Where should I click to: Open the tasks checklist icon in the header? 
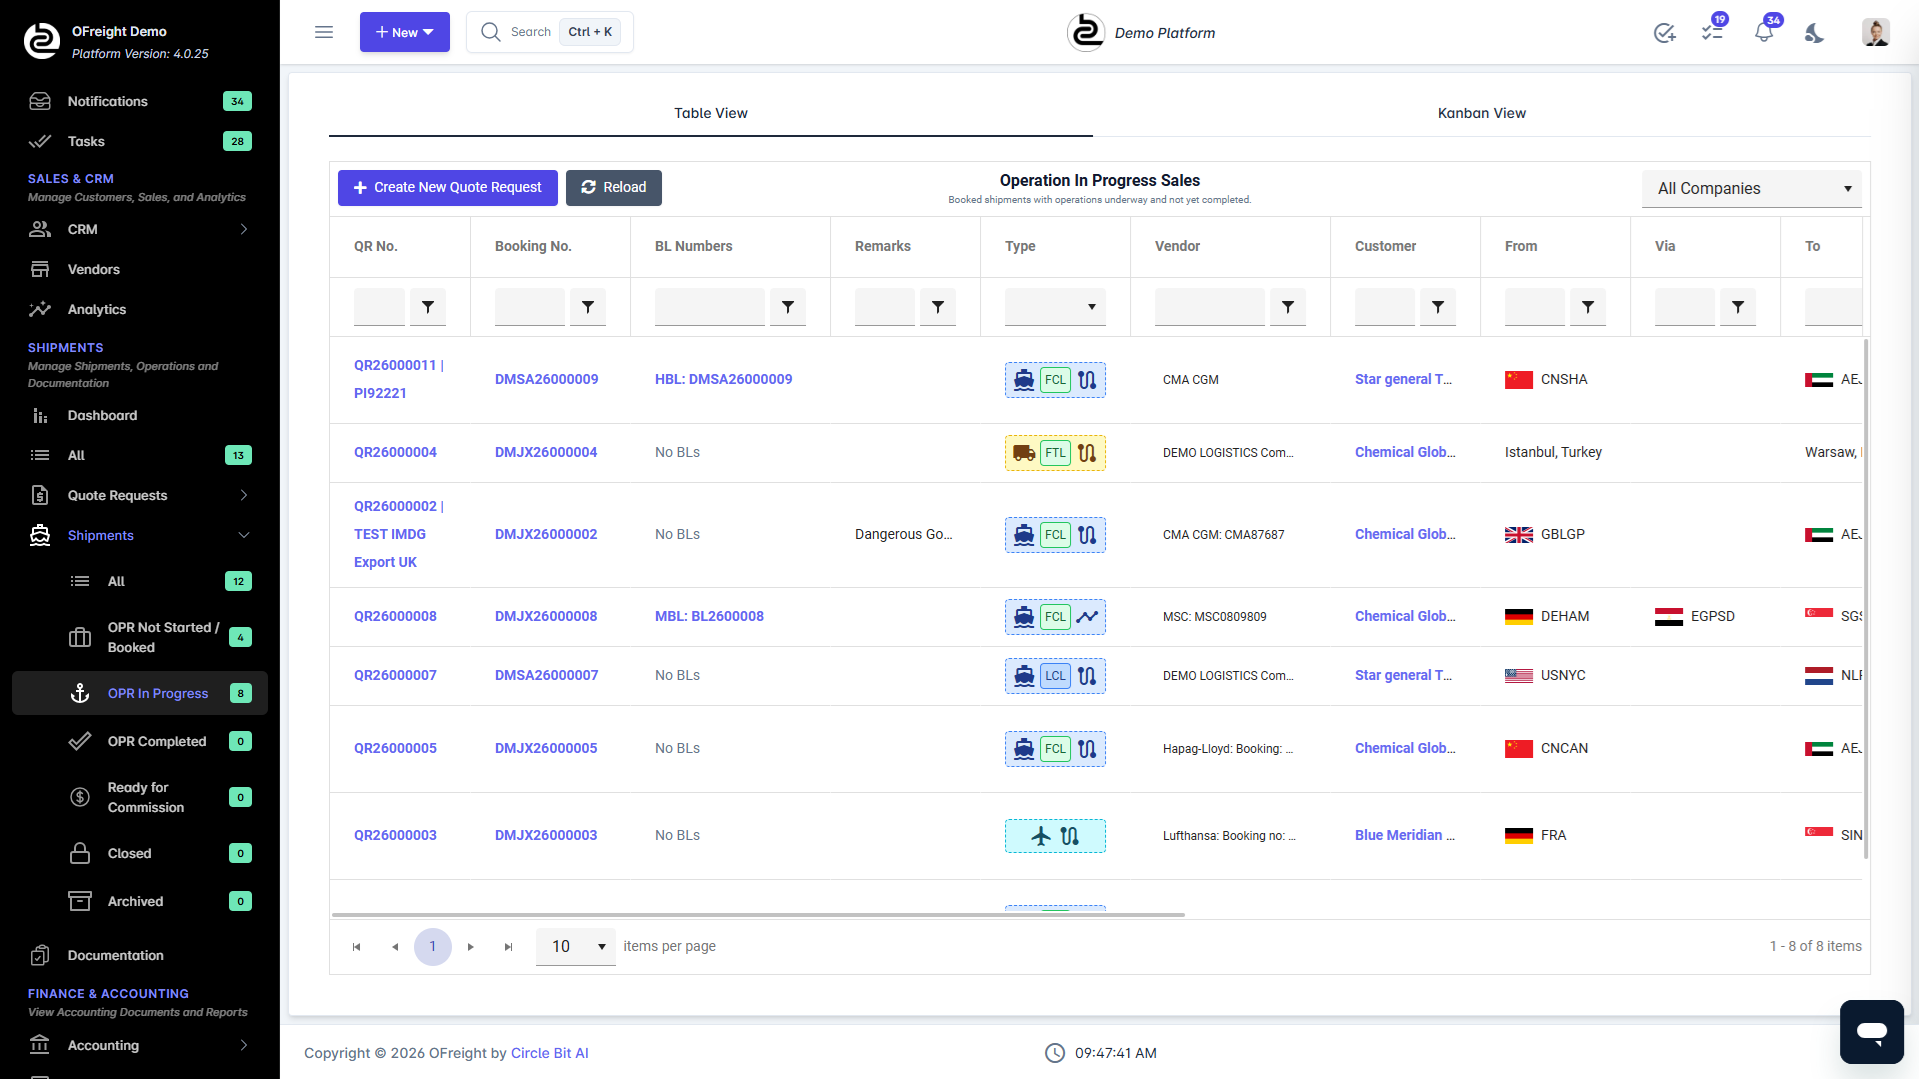pyautogui.click(x=1714, y=31)
